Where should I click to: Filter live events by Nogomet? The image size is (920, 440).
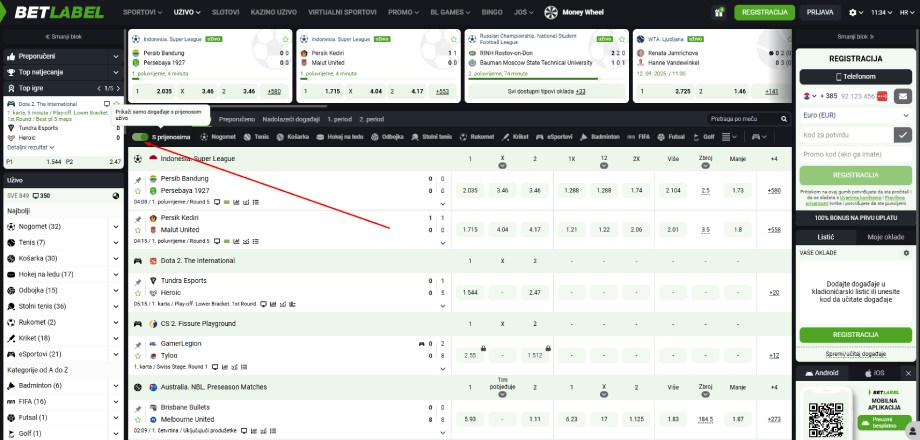[x=218, y=137]
